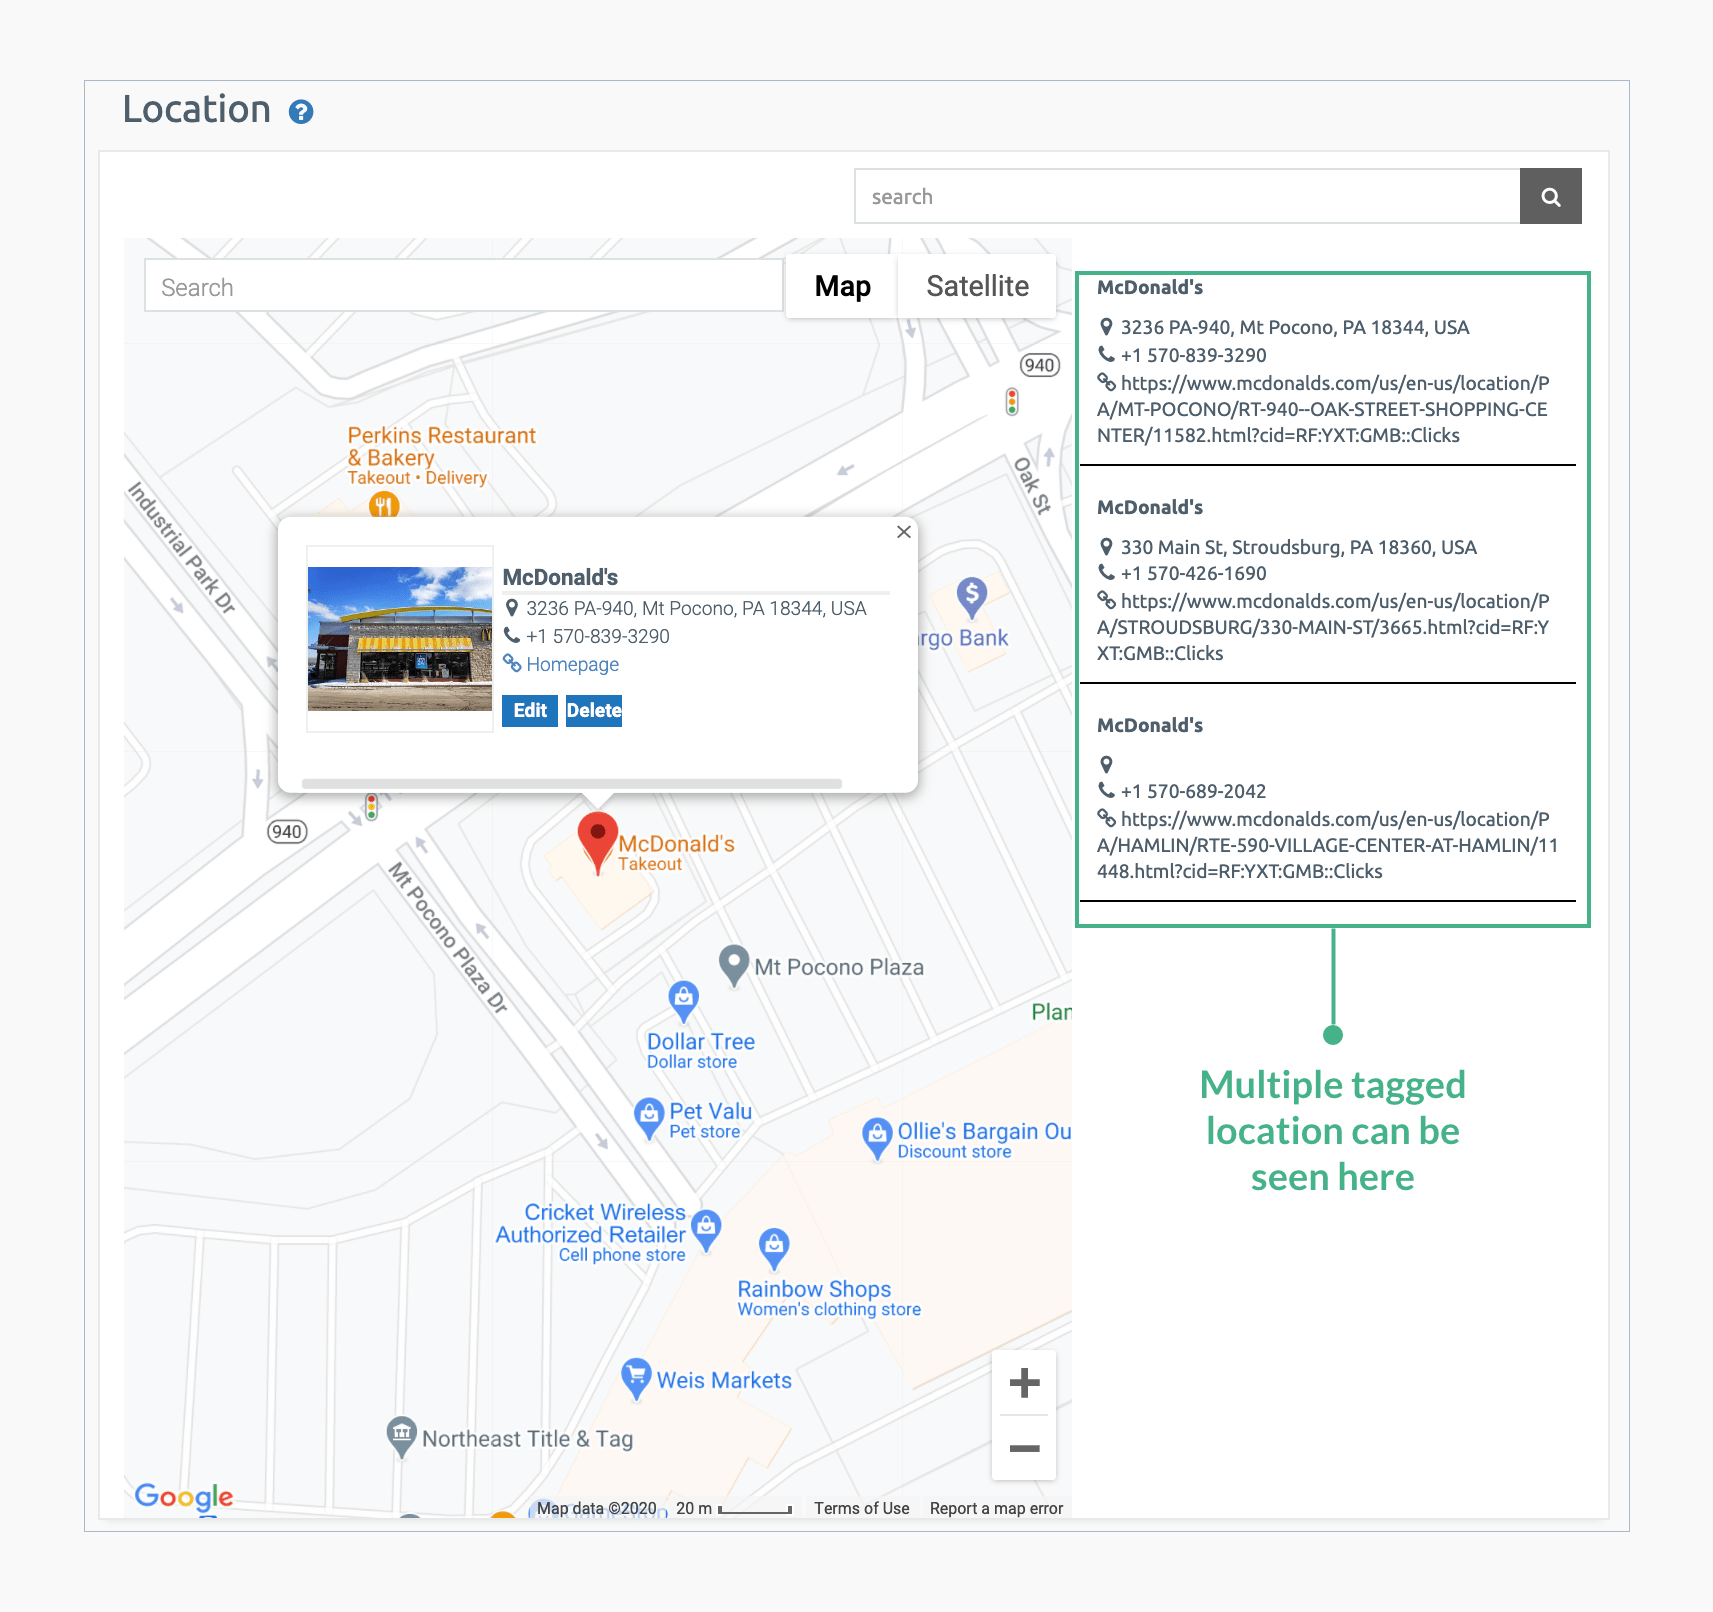The image size is (1713, 1612).
Task: Switch to Satellite view tab
Action: point(977,286)
